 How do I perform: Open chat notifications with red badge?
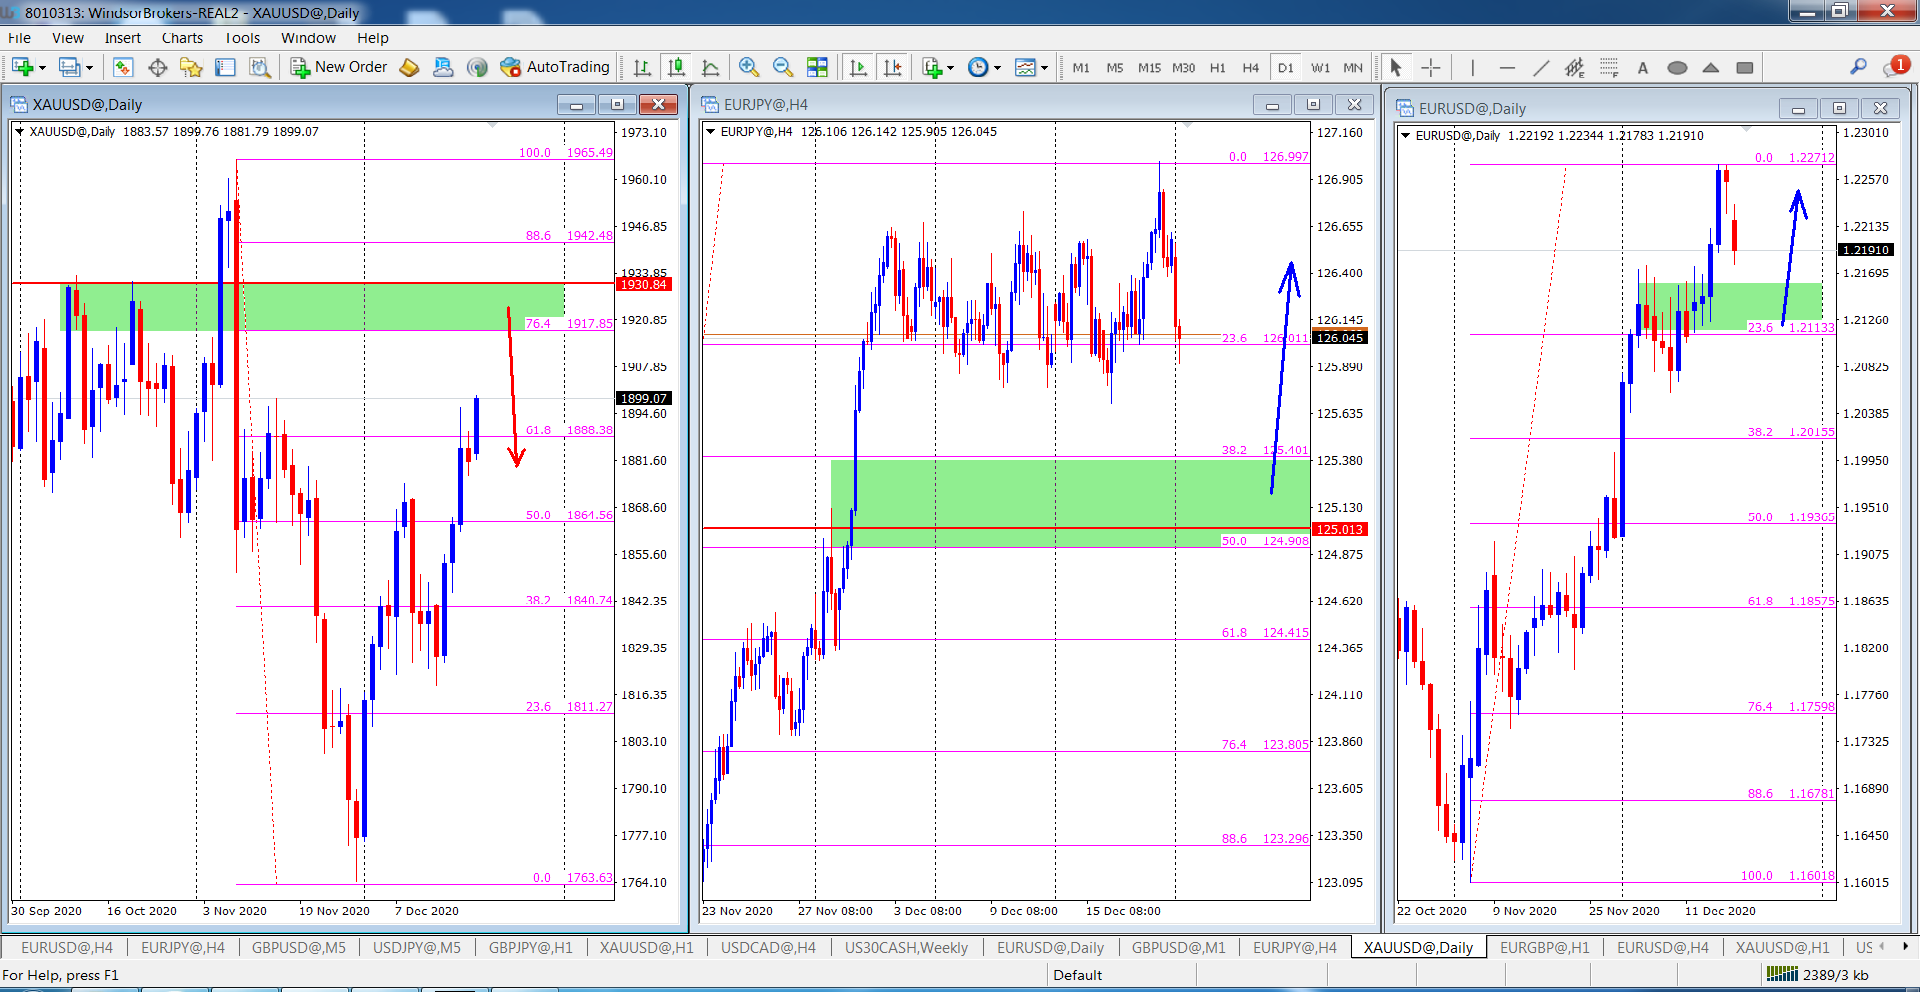pos(1896,66)
